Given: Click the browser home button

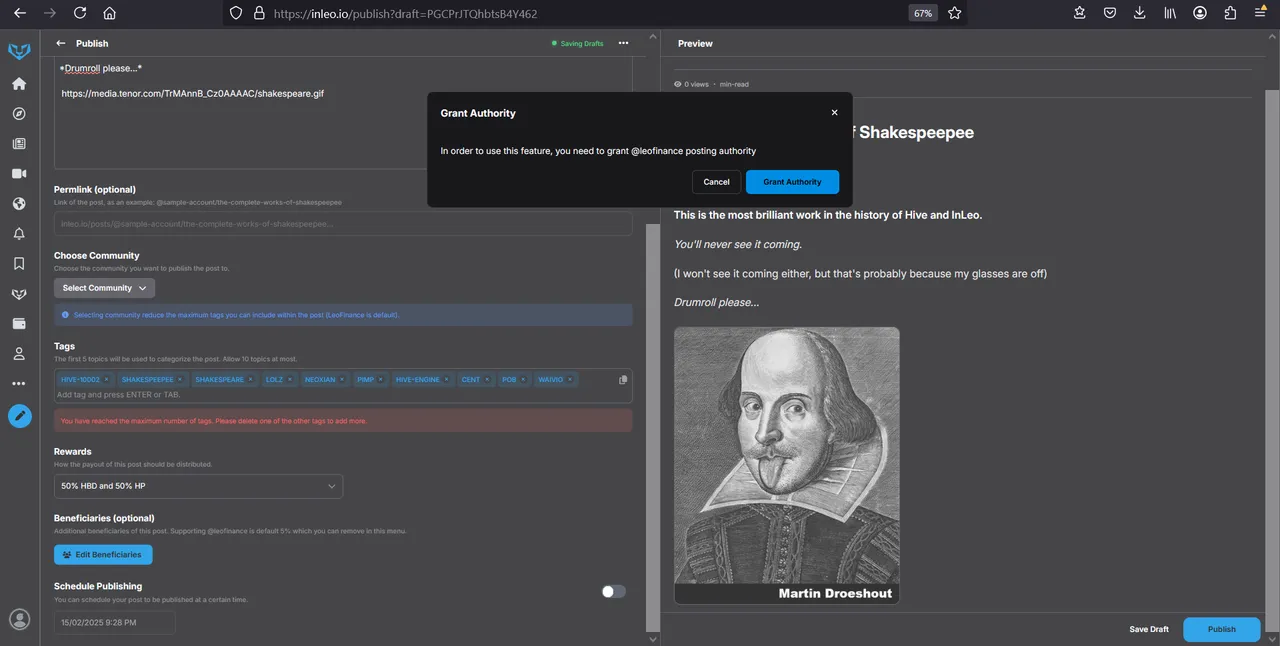Looking at the screenshot, I should tap(109, 13).
